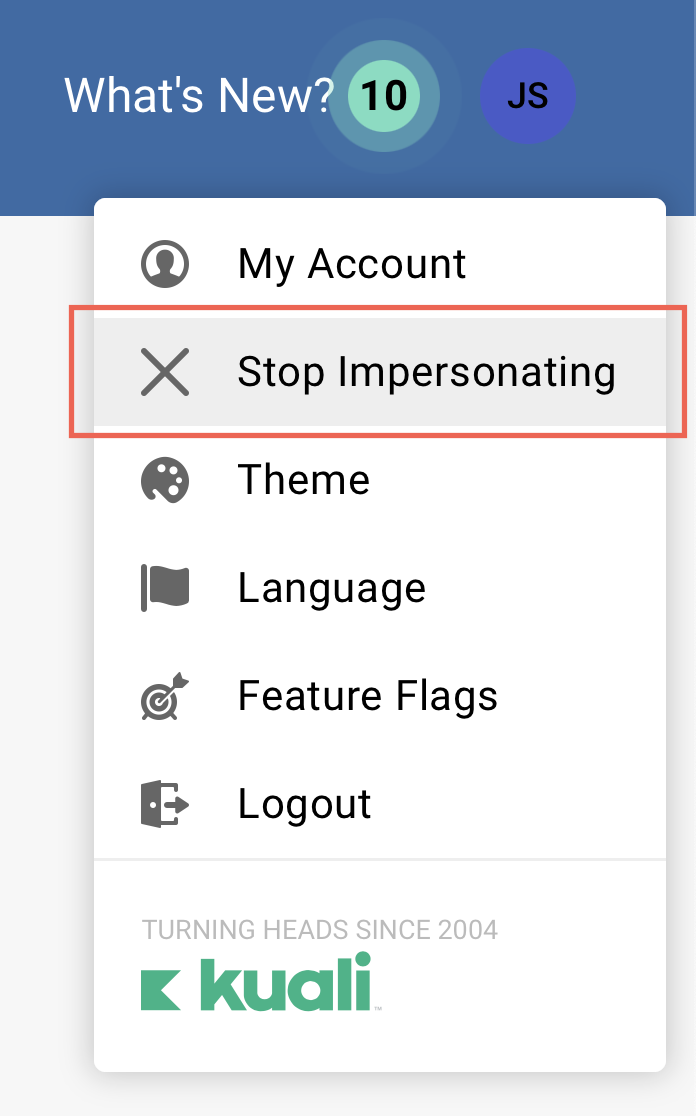Screen dimensions: 696x1116
Task: Select Language from the user menu
Action: 331,587
